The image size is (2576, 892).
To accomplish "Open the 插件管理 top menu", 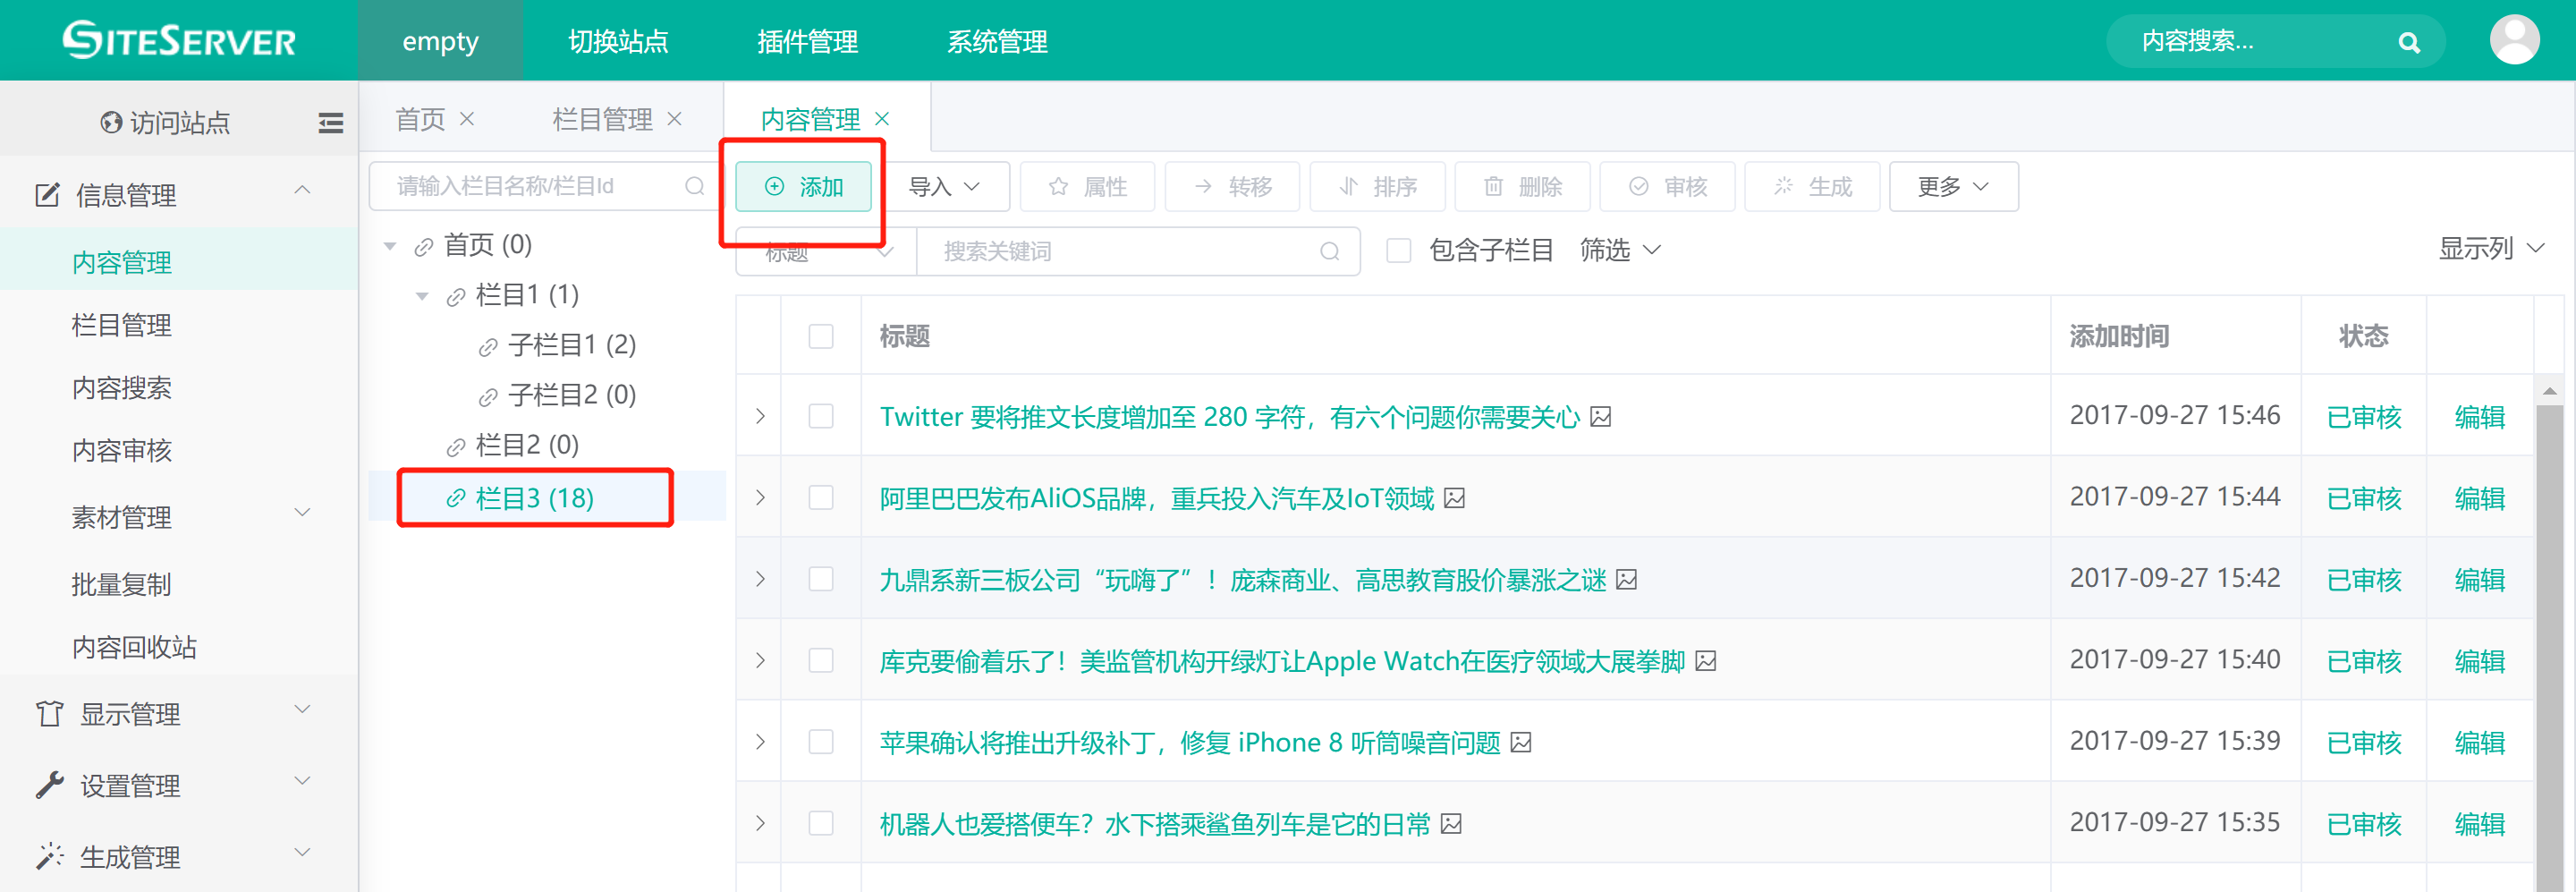I will [807, 42].
